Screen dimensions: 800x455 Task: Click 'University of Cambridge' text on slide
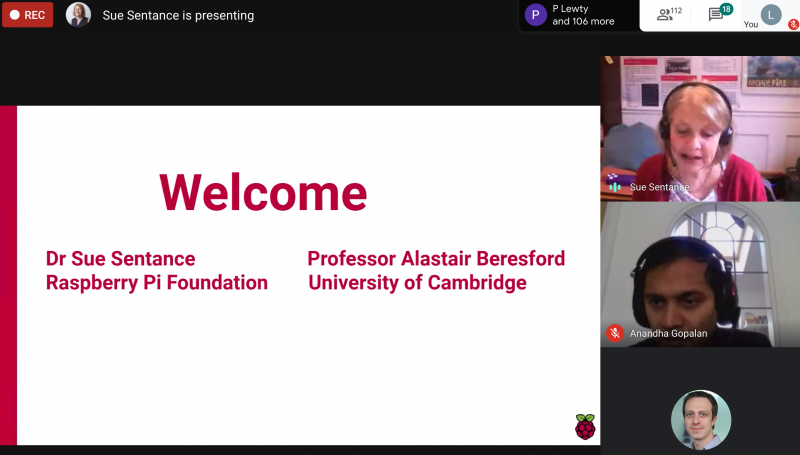[x=417, y=283]
